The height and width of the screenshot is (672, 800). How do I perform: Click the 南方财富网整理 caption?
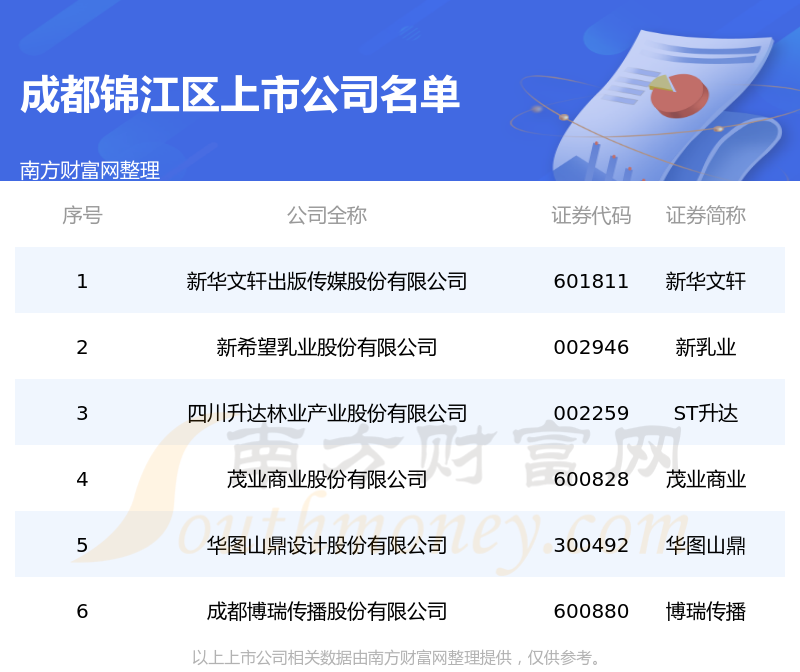(x=90, y=170)
